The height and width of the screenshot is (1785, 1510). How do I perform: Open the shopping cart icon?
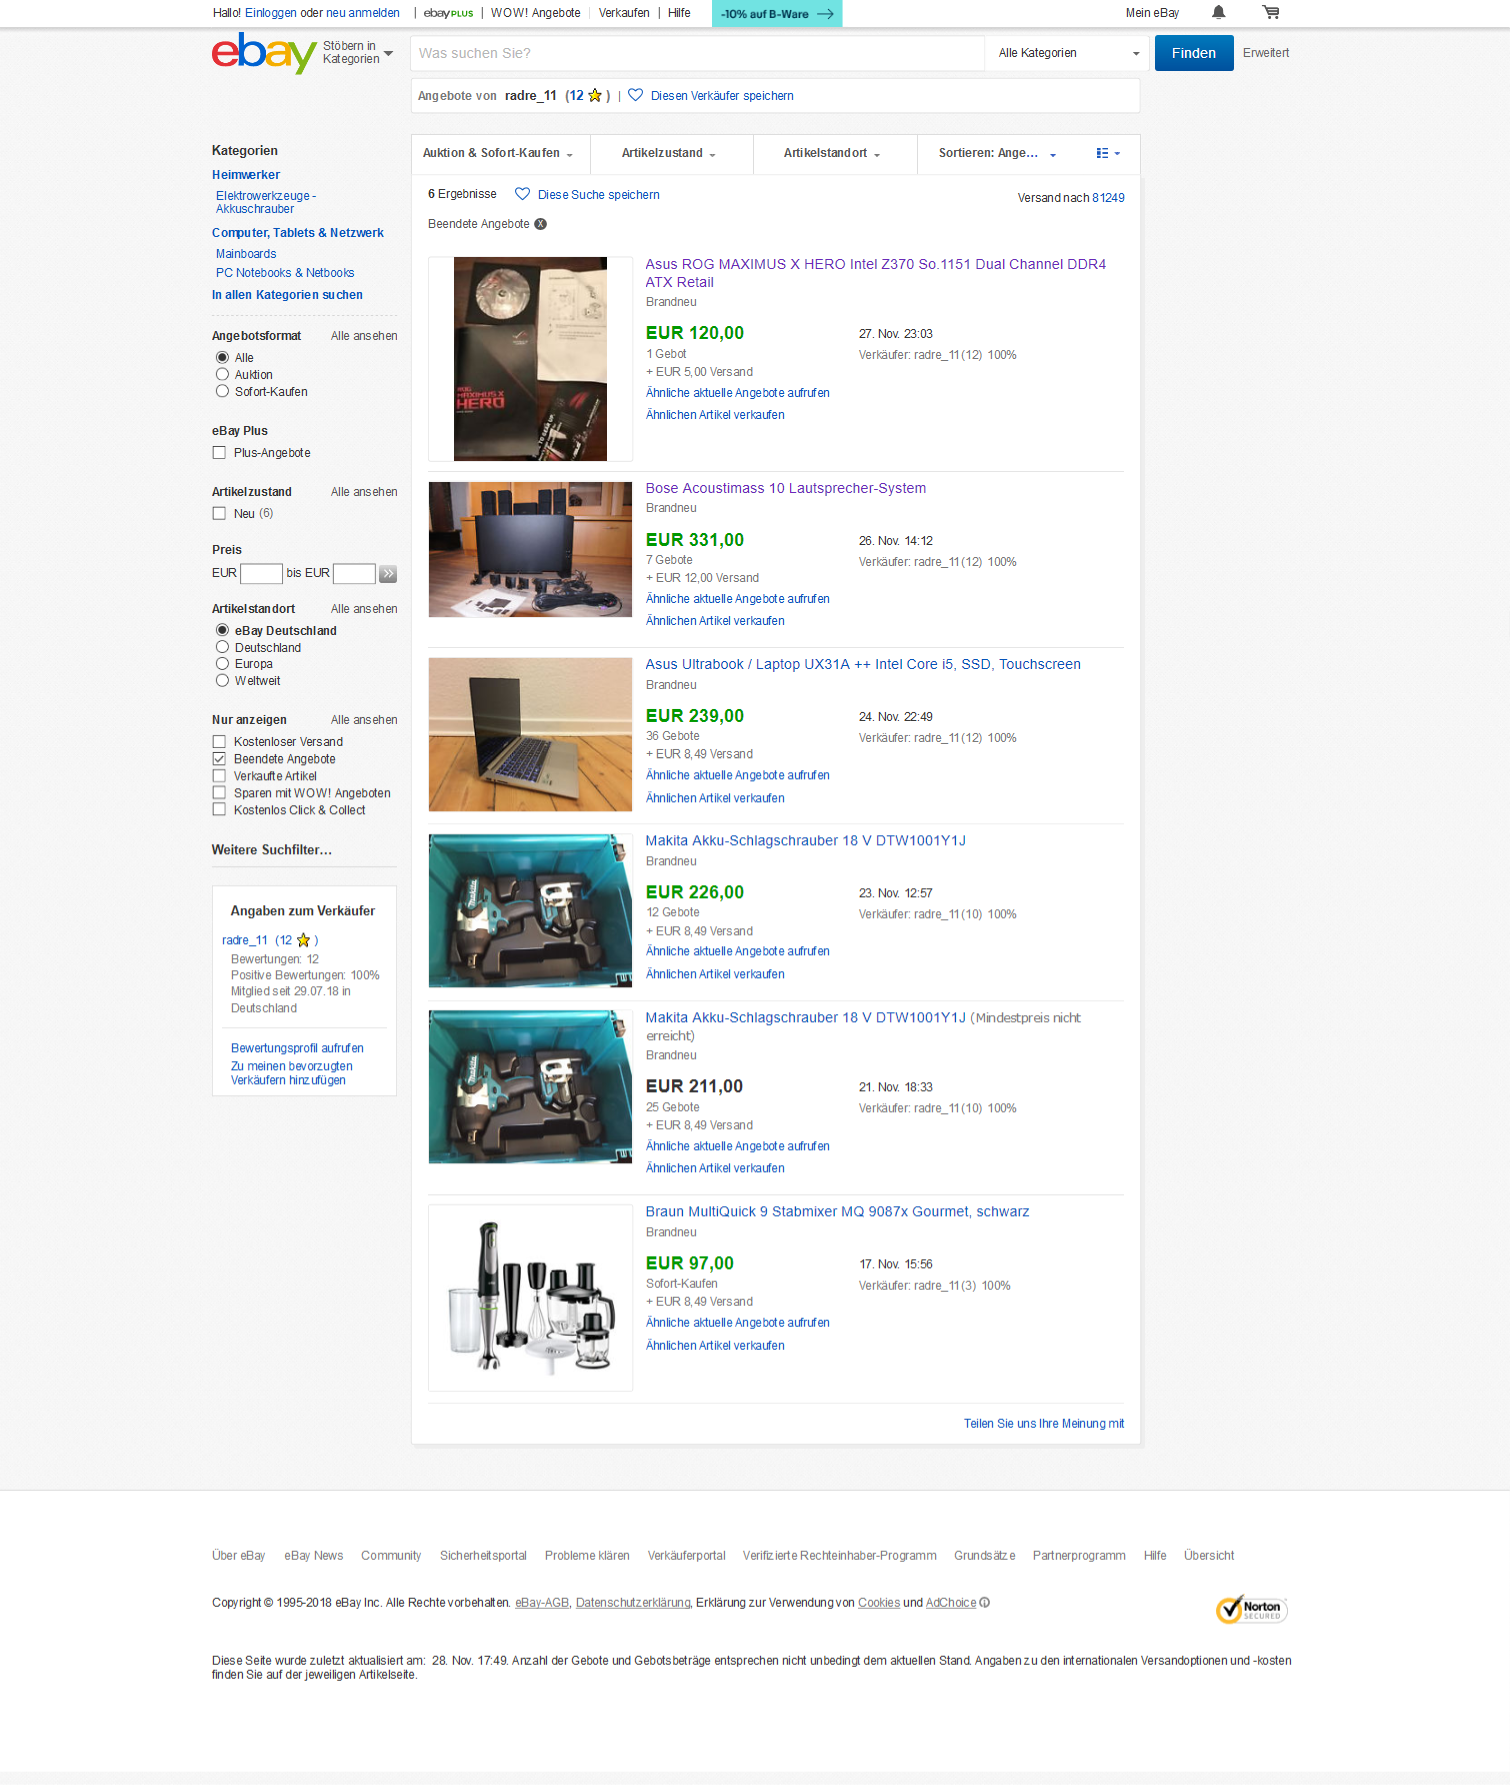point(1271,12)
